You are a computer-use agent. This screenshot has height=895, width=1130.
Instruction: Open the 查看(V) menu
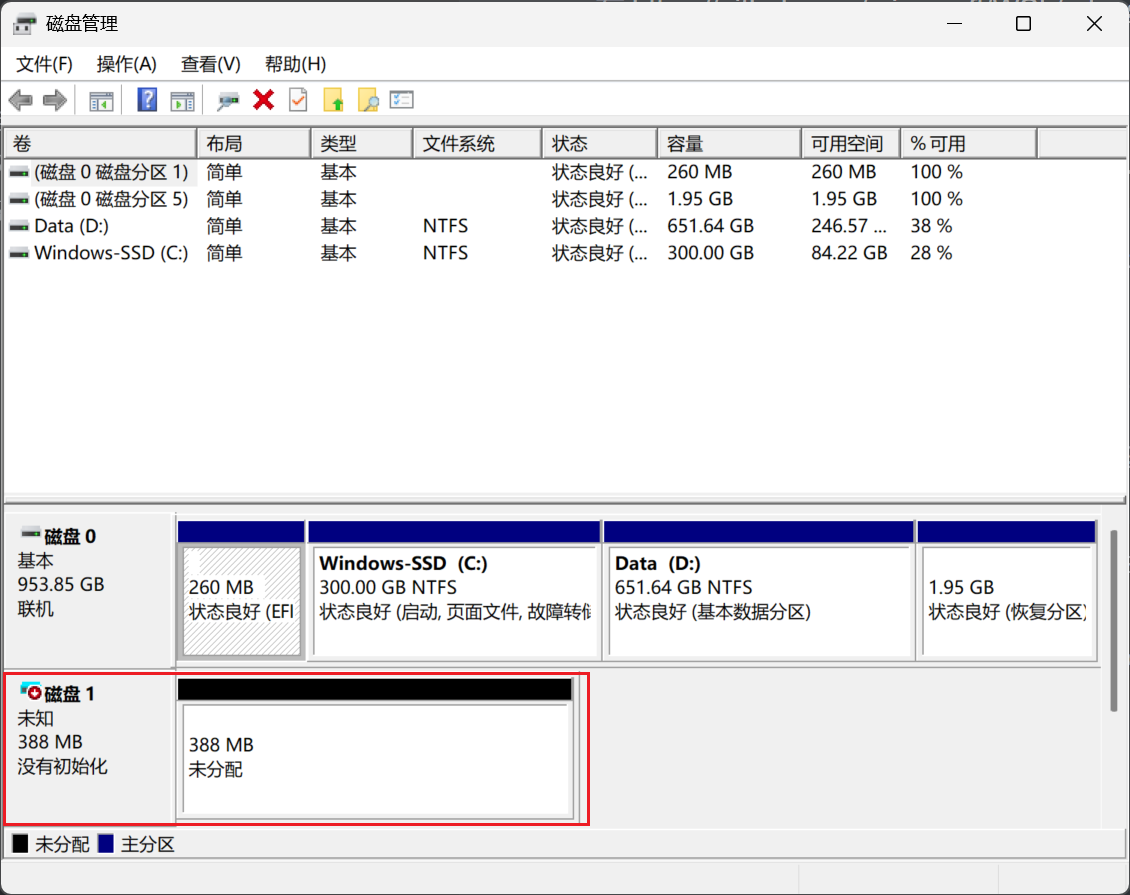[x=210, y=64]
